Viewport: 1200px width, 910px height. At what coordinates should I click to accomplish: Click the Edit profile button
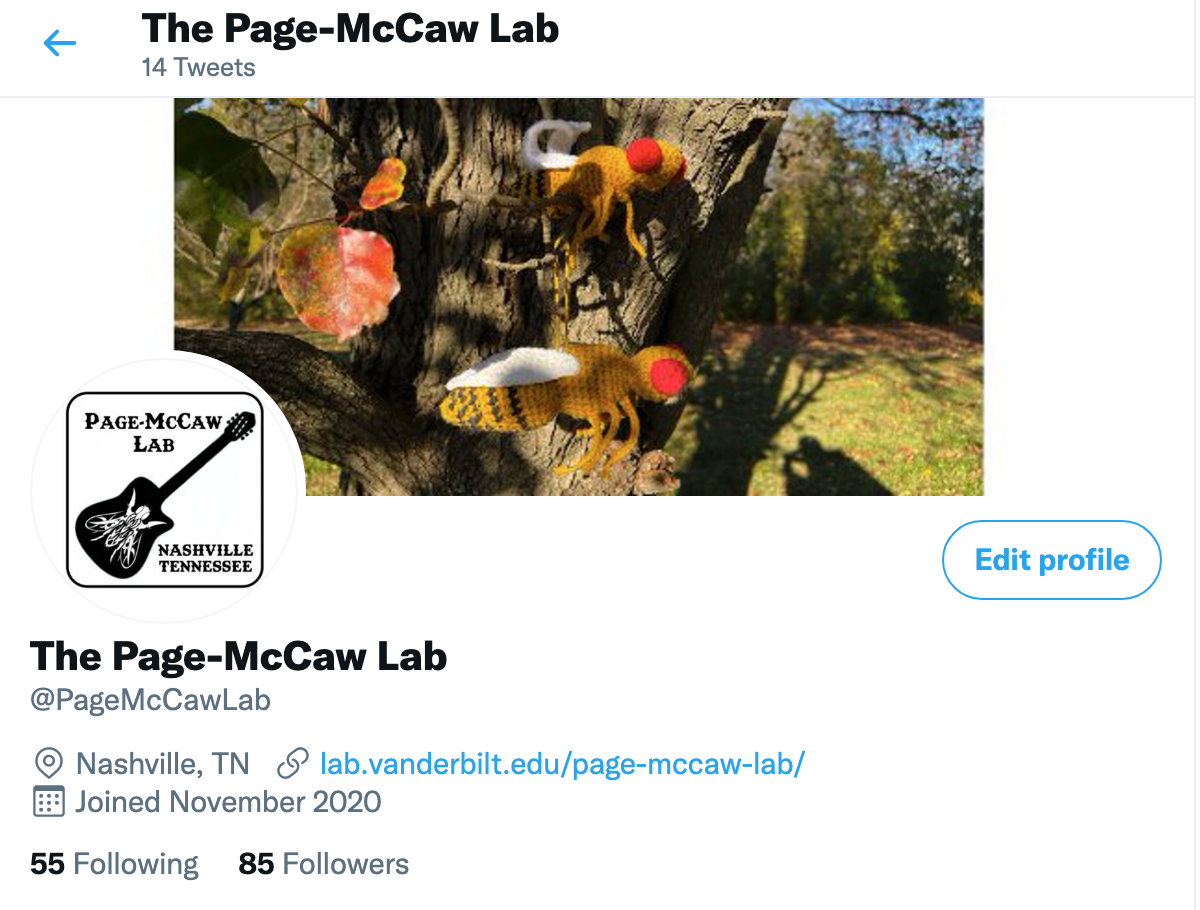point(1052,560)
